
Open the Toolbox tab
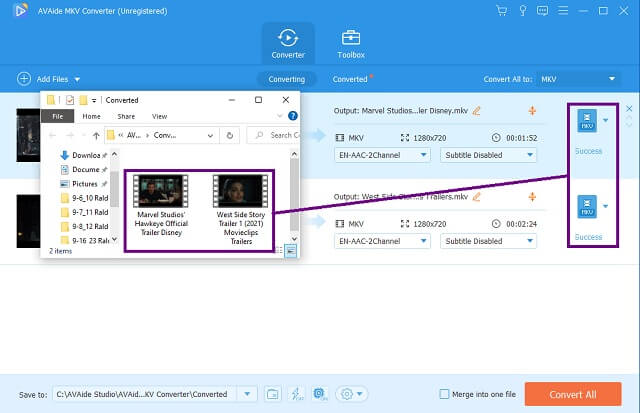pyautogui.click(x=351, y=43)
